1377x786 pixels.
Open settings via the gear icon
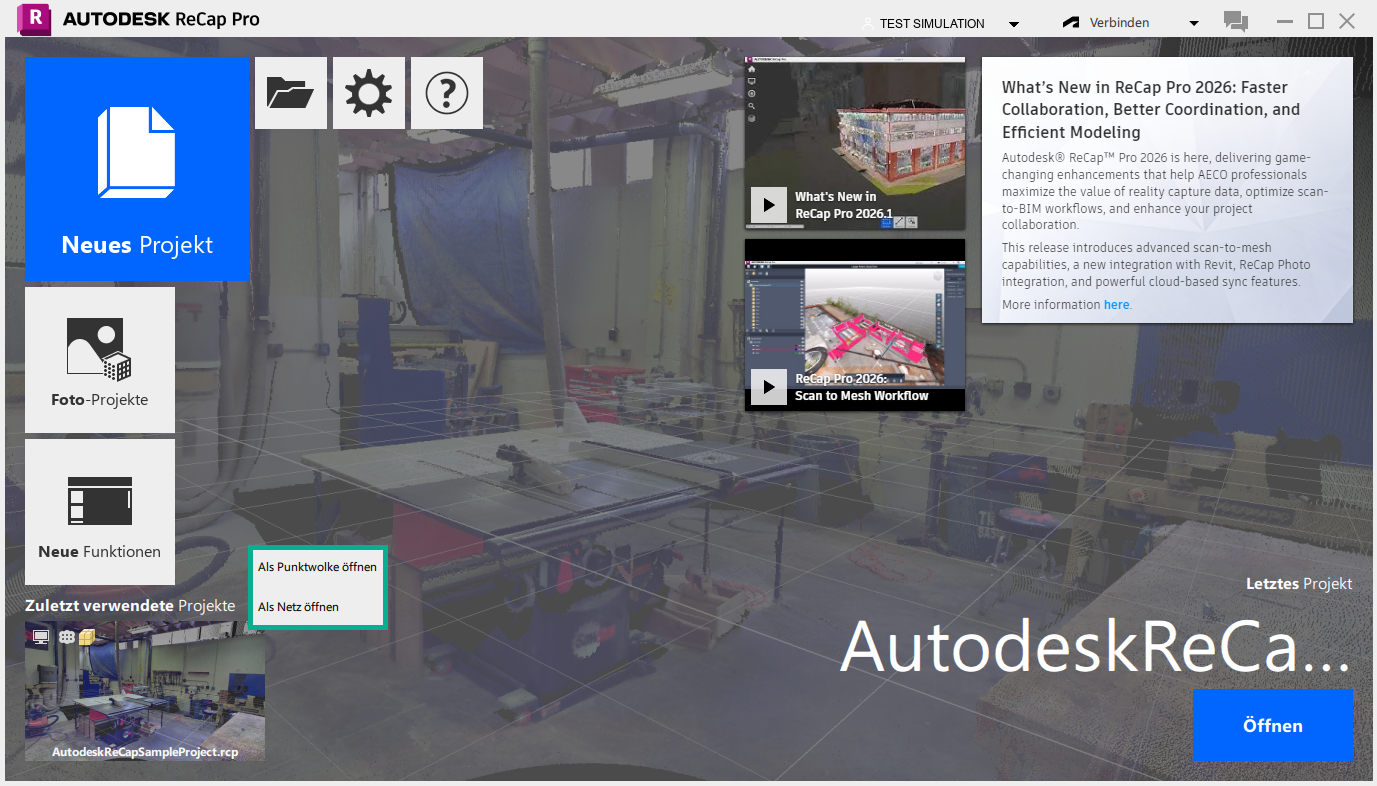click(x=369, y=93)
